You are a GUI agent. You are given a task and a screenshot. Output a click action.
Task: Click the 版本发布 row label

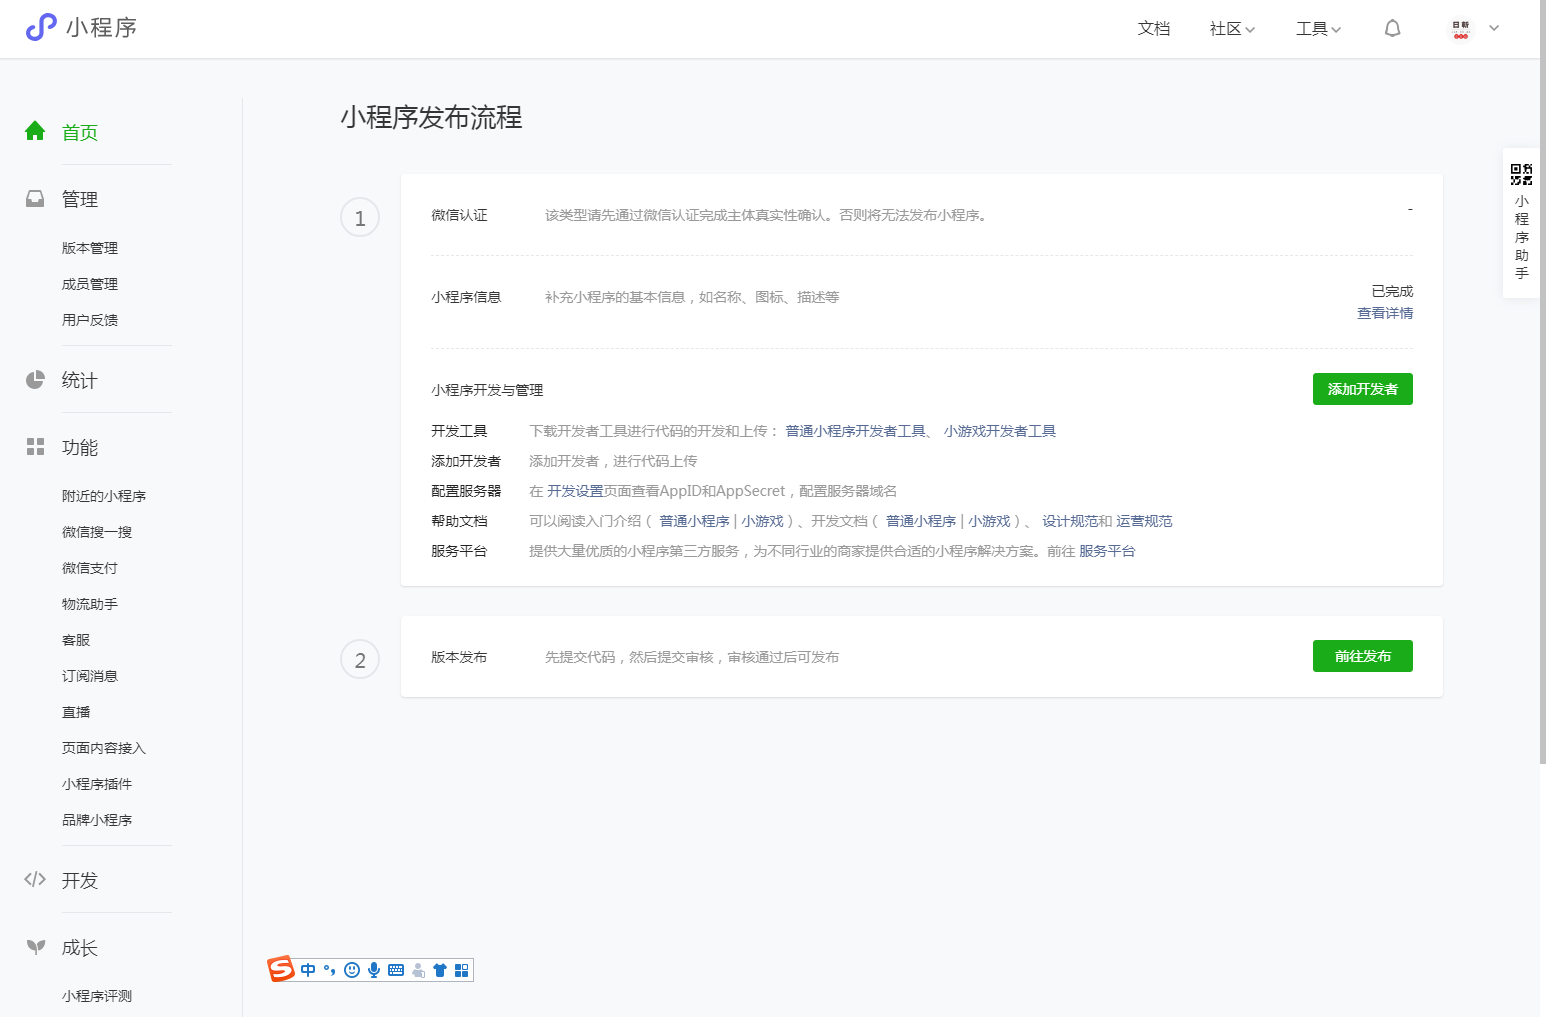459,657
